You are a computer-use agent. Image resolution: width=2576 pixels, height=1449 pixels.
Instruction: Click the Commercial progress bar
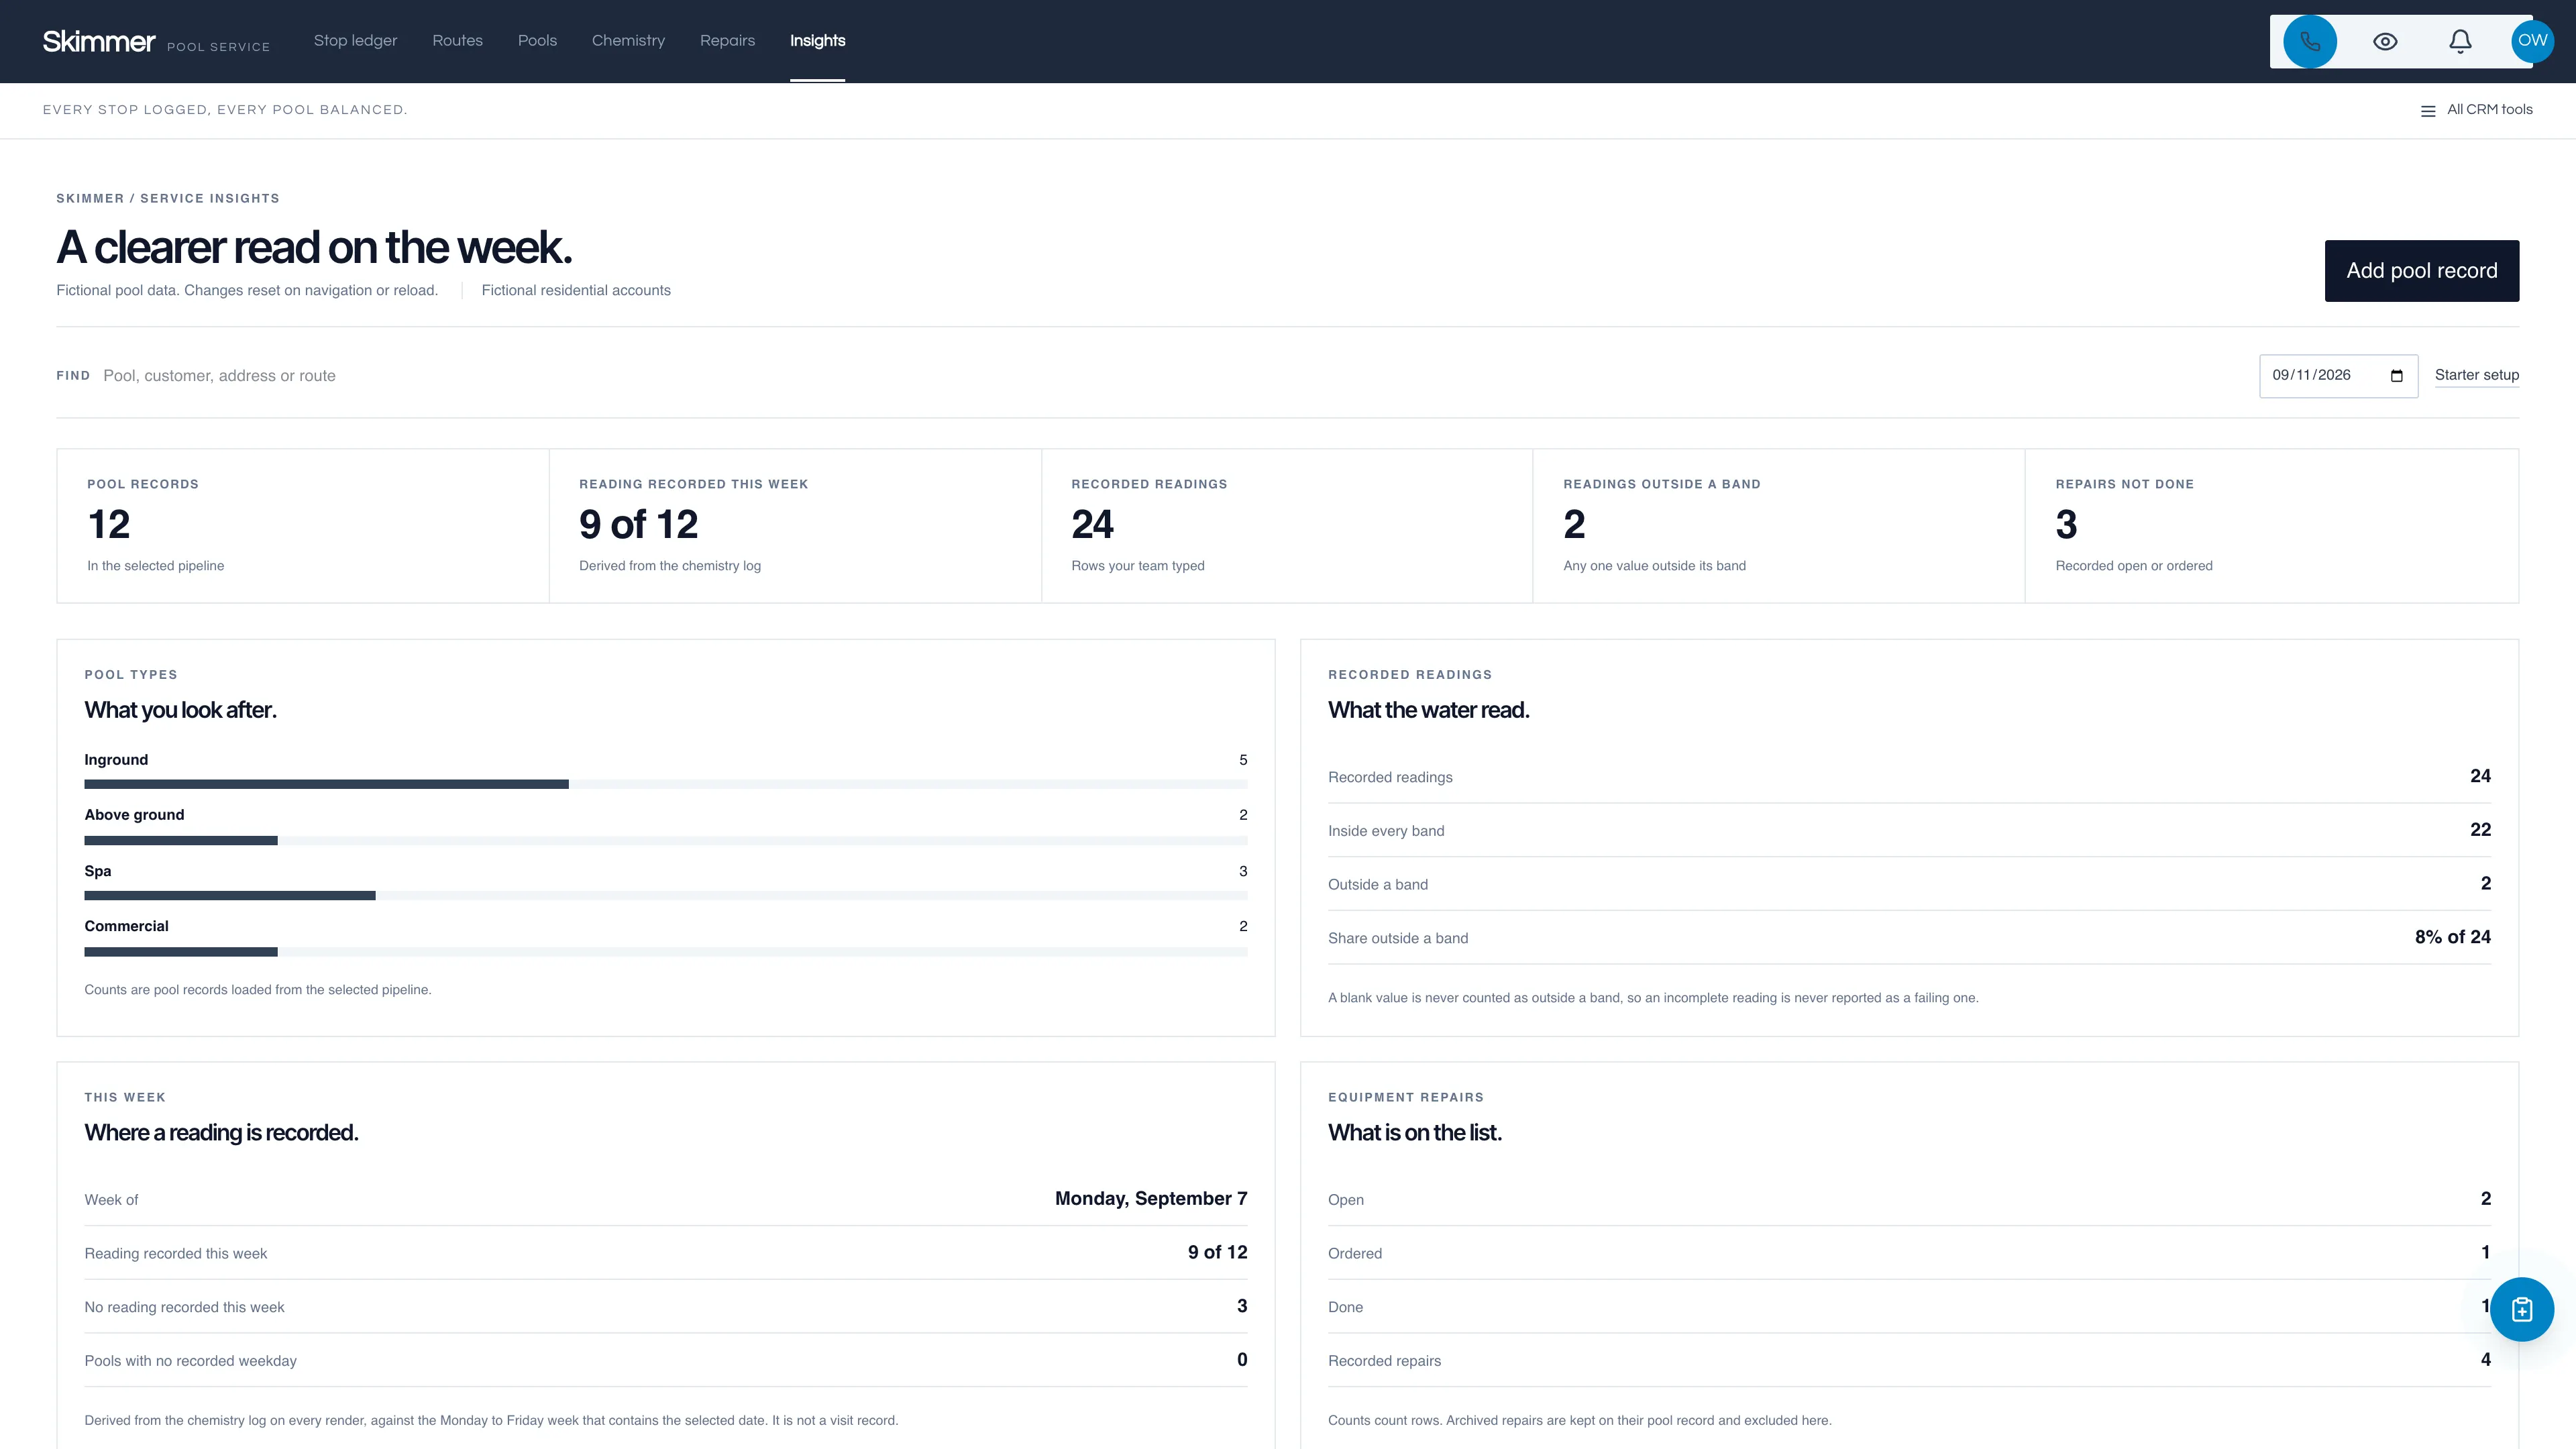[x=665, y=952]
